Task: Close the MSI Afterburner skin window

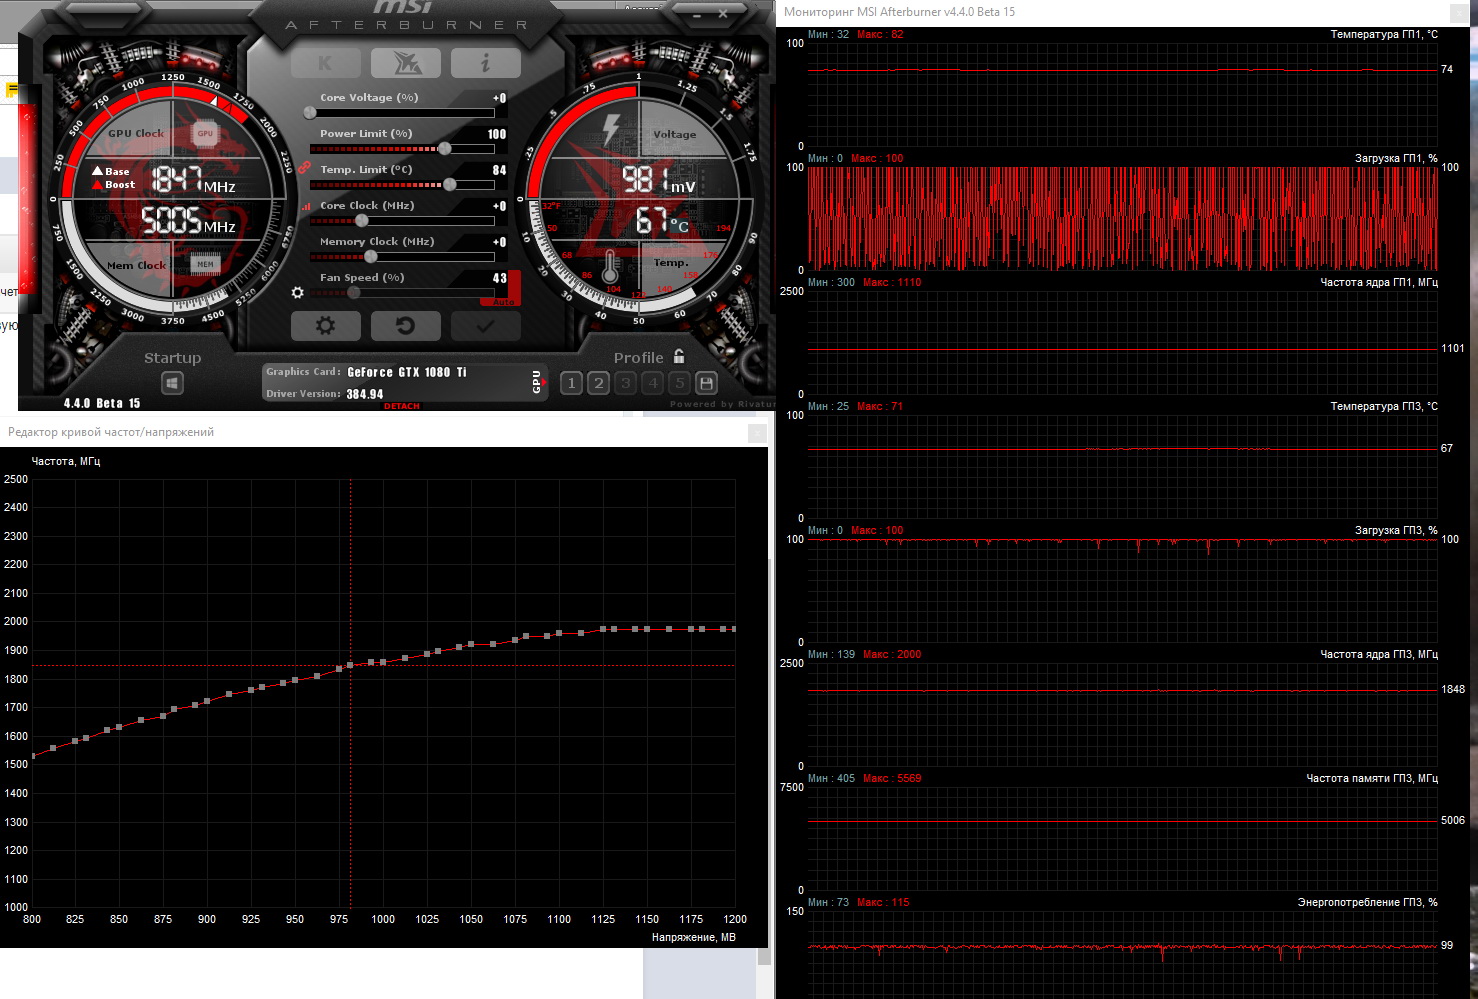Action: click(x=723, y=14)
